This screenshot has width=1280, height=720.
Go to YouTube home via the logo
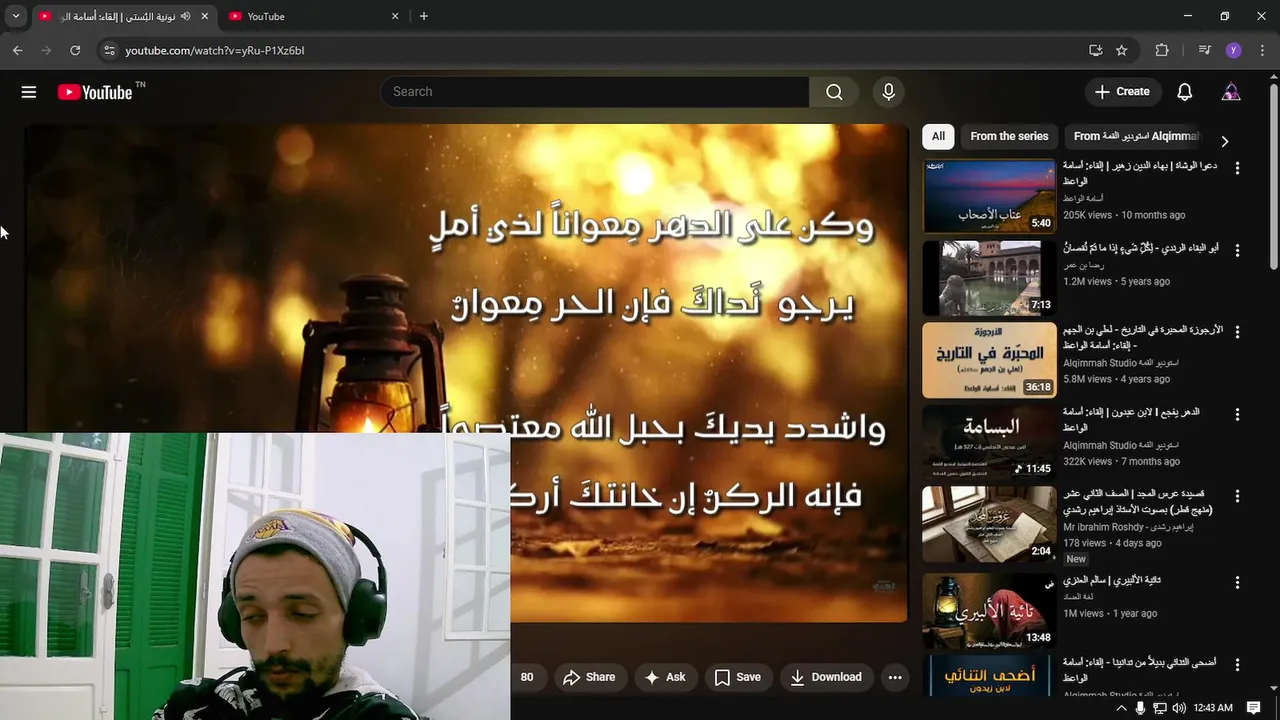pos(95,92)
